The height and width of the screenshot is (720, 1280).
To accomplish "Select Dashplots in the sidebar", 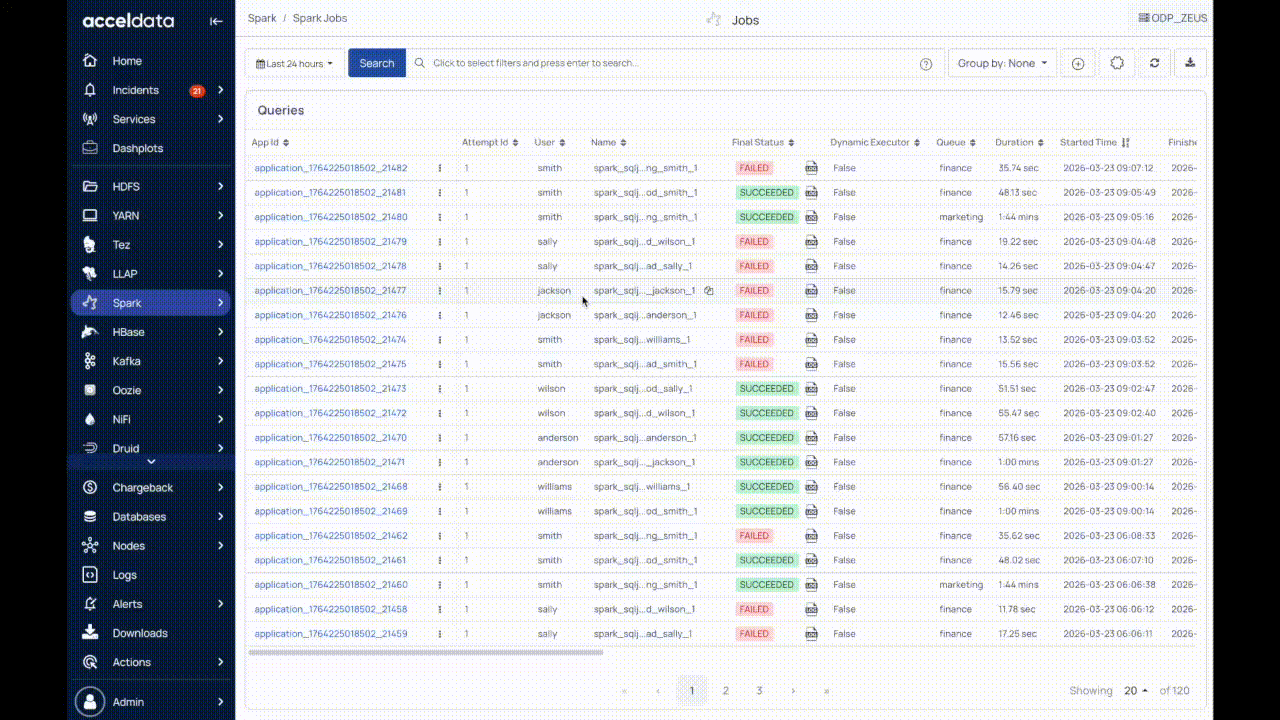I will 137,148.
